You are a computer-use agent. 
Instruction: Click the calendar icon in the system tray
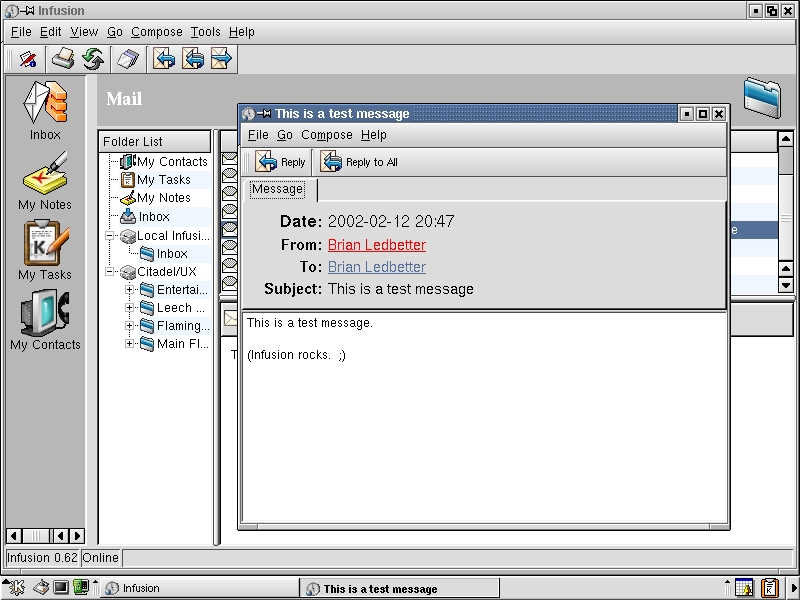tap(744, 588)
